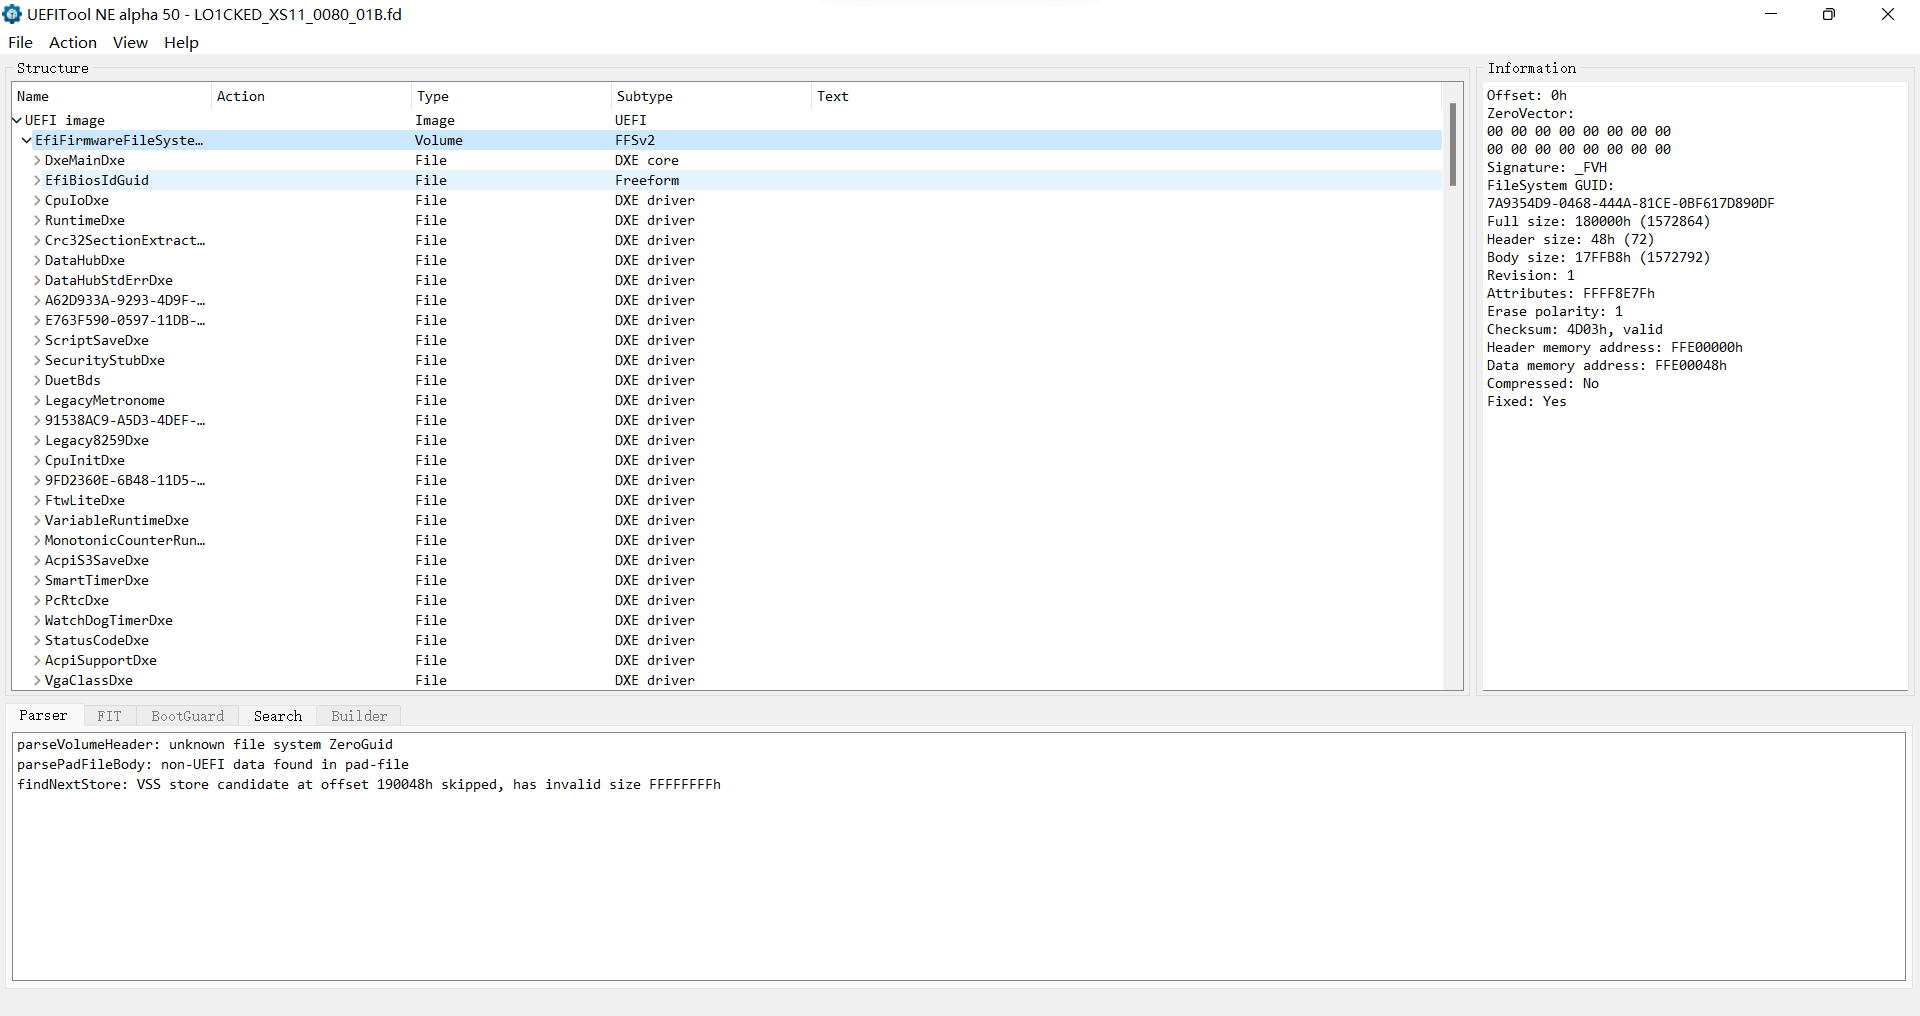
Task: Click the Checksum line in Information panel
Action: [1574, 329]
